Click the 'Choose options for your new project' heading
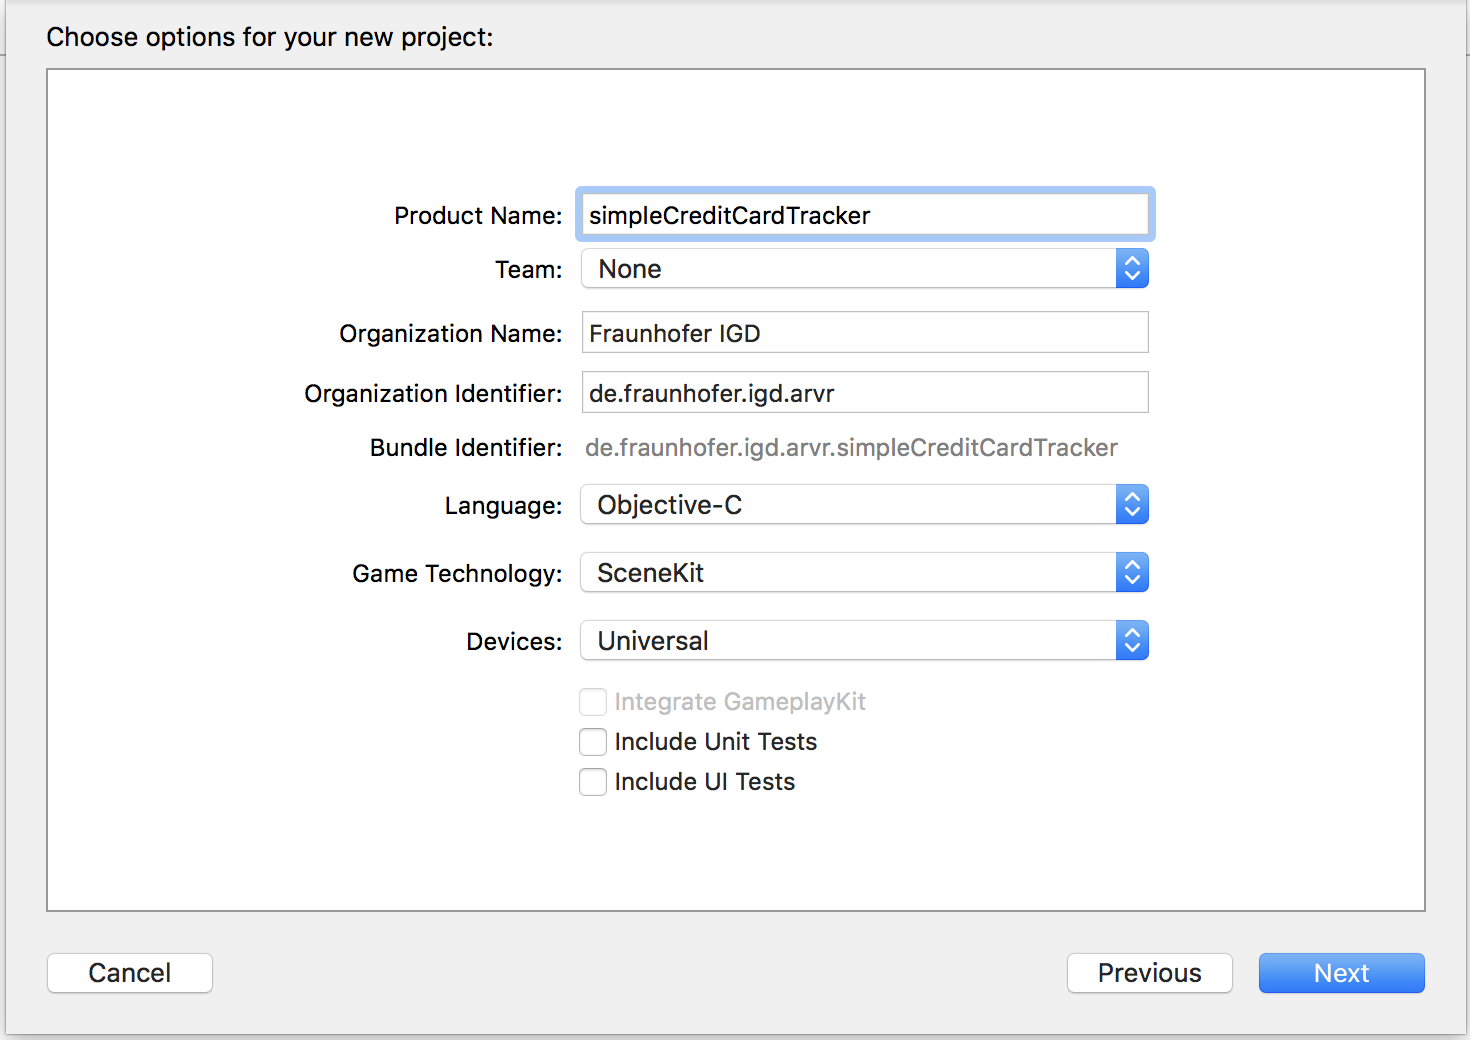Viewport: 1470px width, 1040px height. tap(270, 37)
